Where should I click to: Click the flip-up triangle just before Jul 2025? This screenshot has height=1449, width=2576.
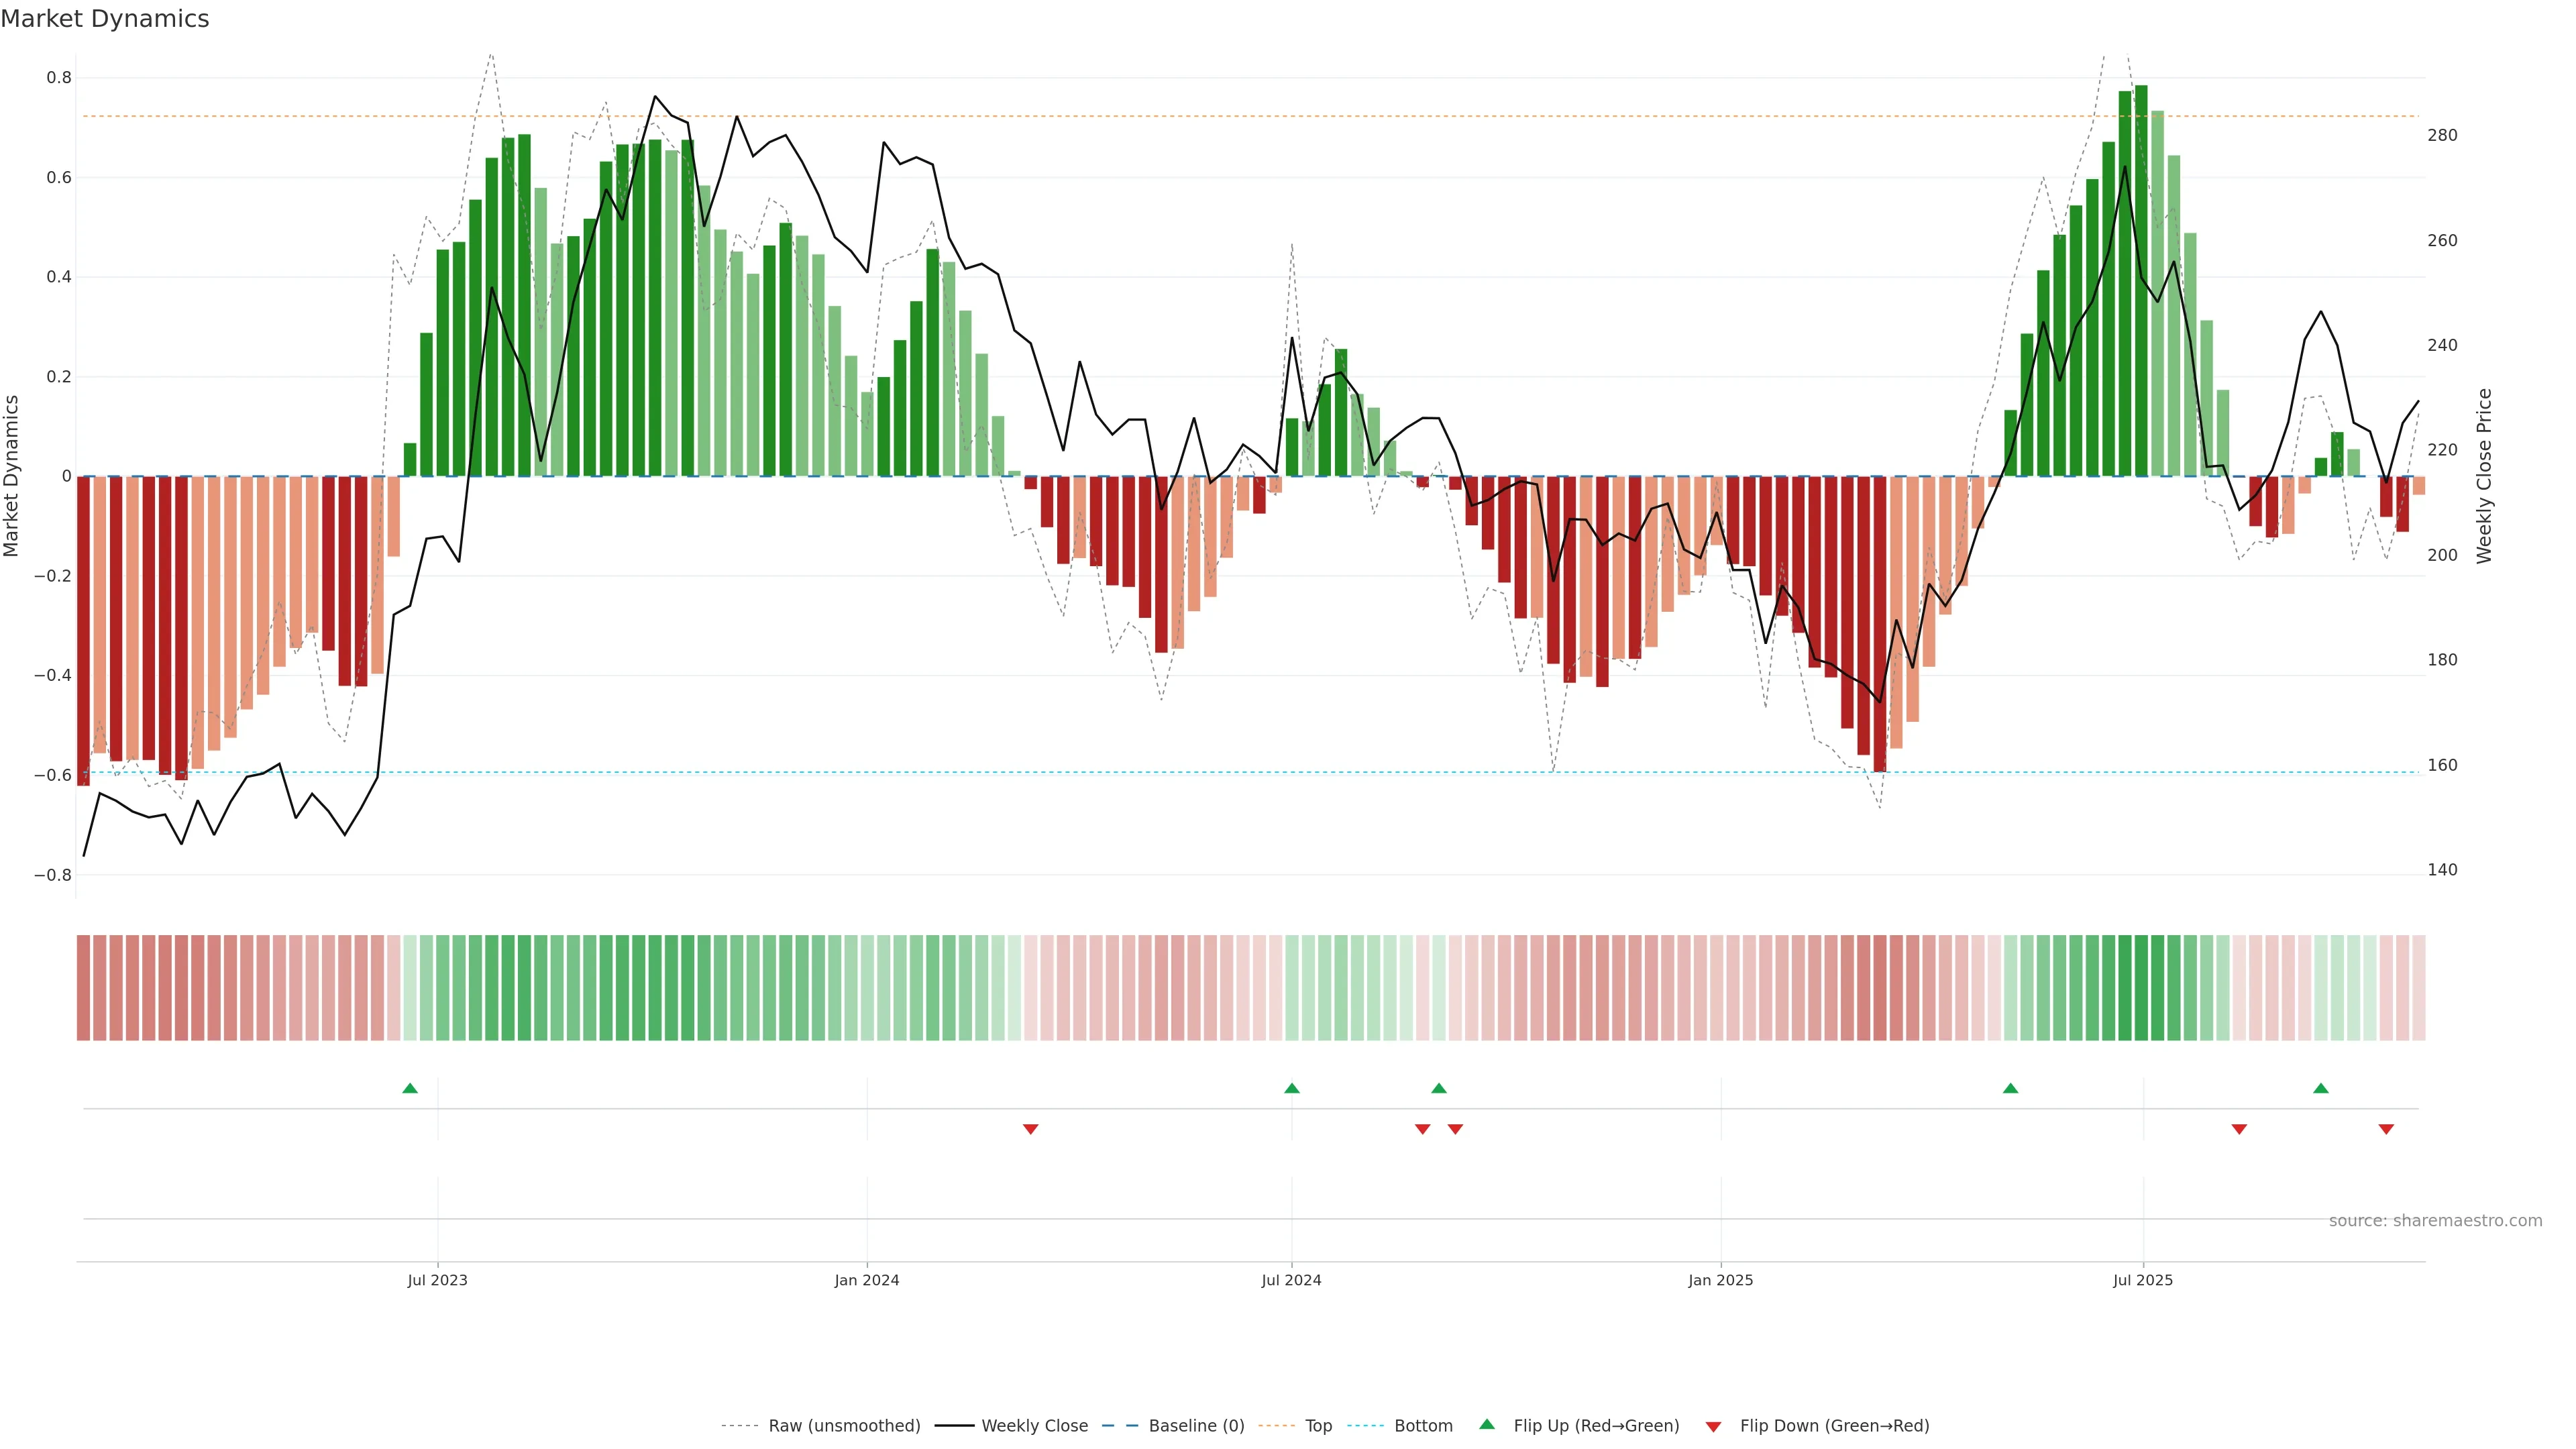pyautogui.click(x=2010, y=1088)
